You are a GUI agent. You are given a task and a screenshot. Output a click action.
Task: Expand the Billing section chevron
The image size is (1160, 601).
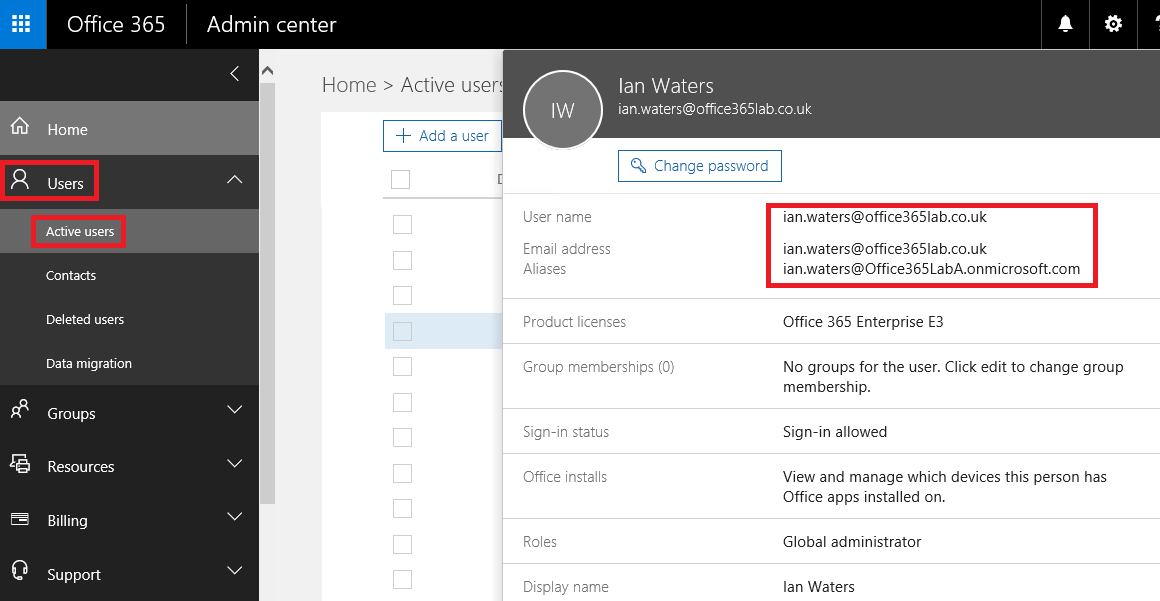point(235,518)
